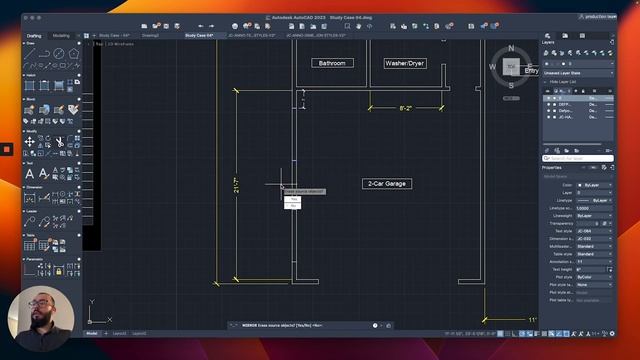
Task: Collapse the Text panel section
Action: pos(24,163)
